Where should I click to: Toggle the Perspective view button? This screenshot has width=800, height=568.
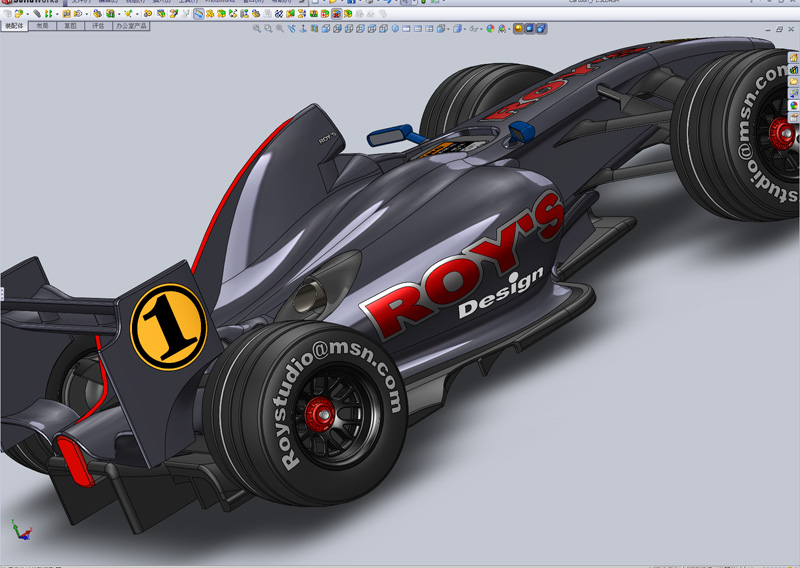[543, 29]
